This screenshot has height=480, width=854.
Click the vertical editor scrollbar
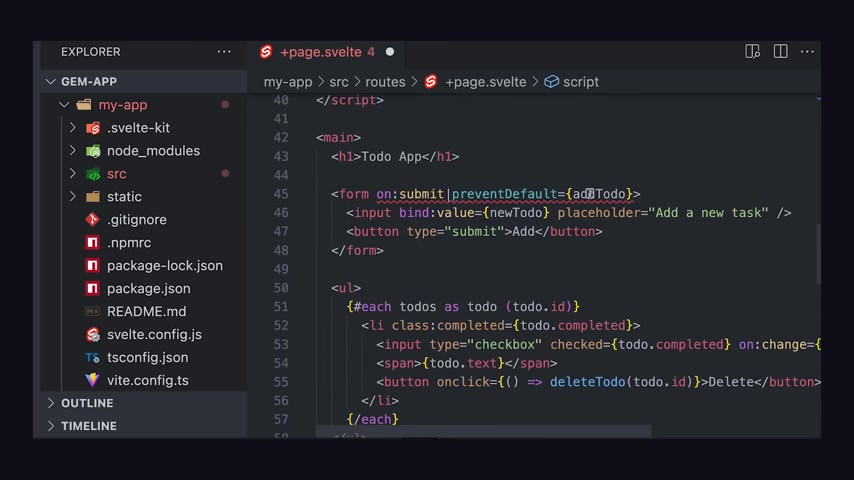tap(818, 254)
